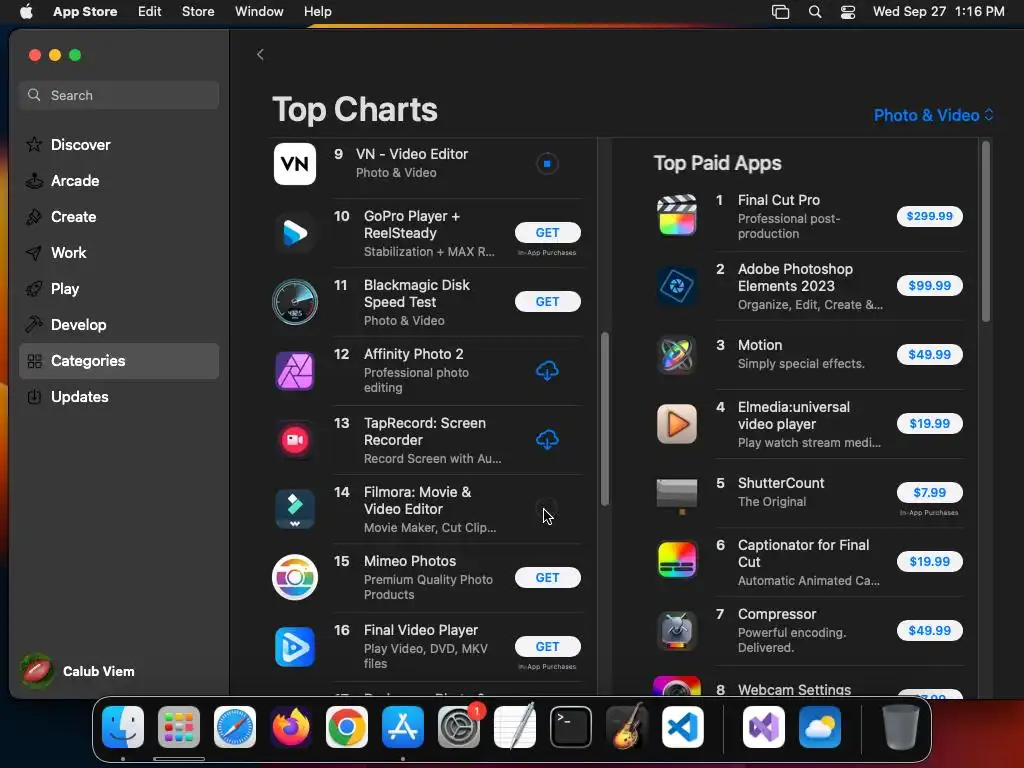This screenshot has width=1024, height=768.
Task: Open the date and time in menu bar
Action: coord(938,12)
